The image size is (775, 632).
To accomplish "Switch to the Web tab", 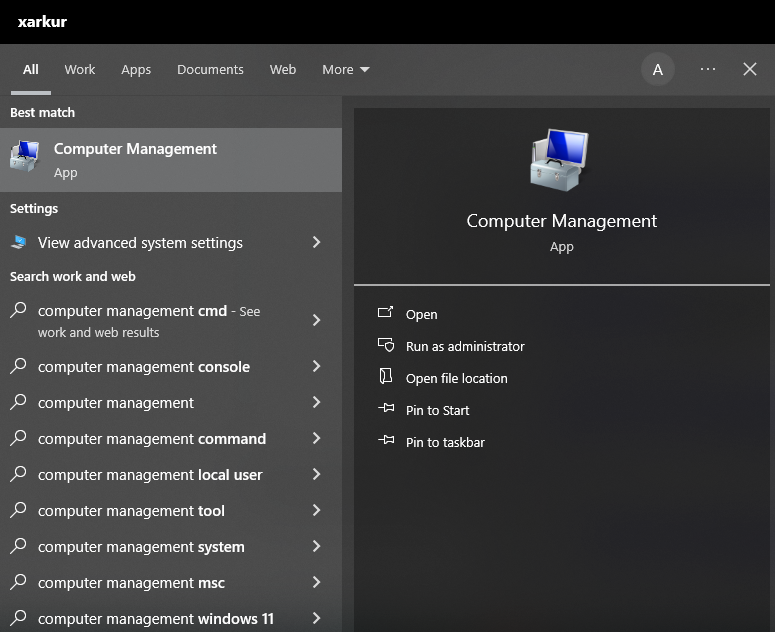I will coord(283,70).
